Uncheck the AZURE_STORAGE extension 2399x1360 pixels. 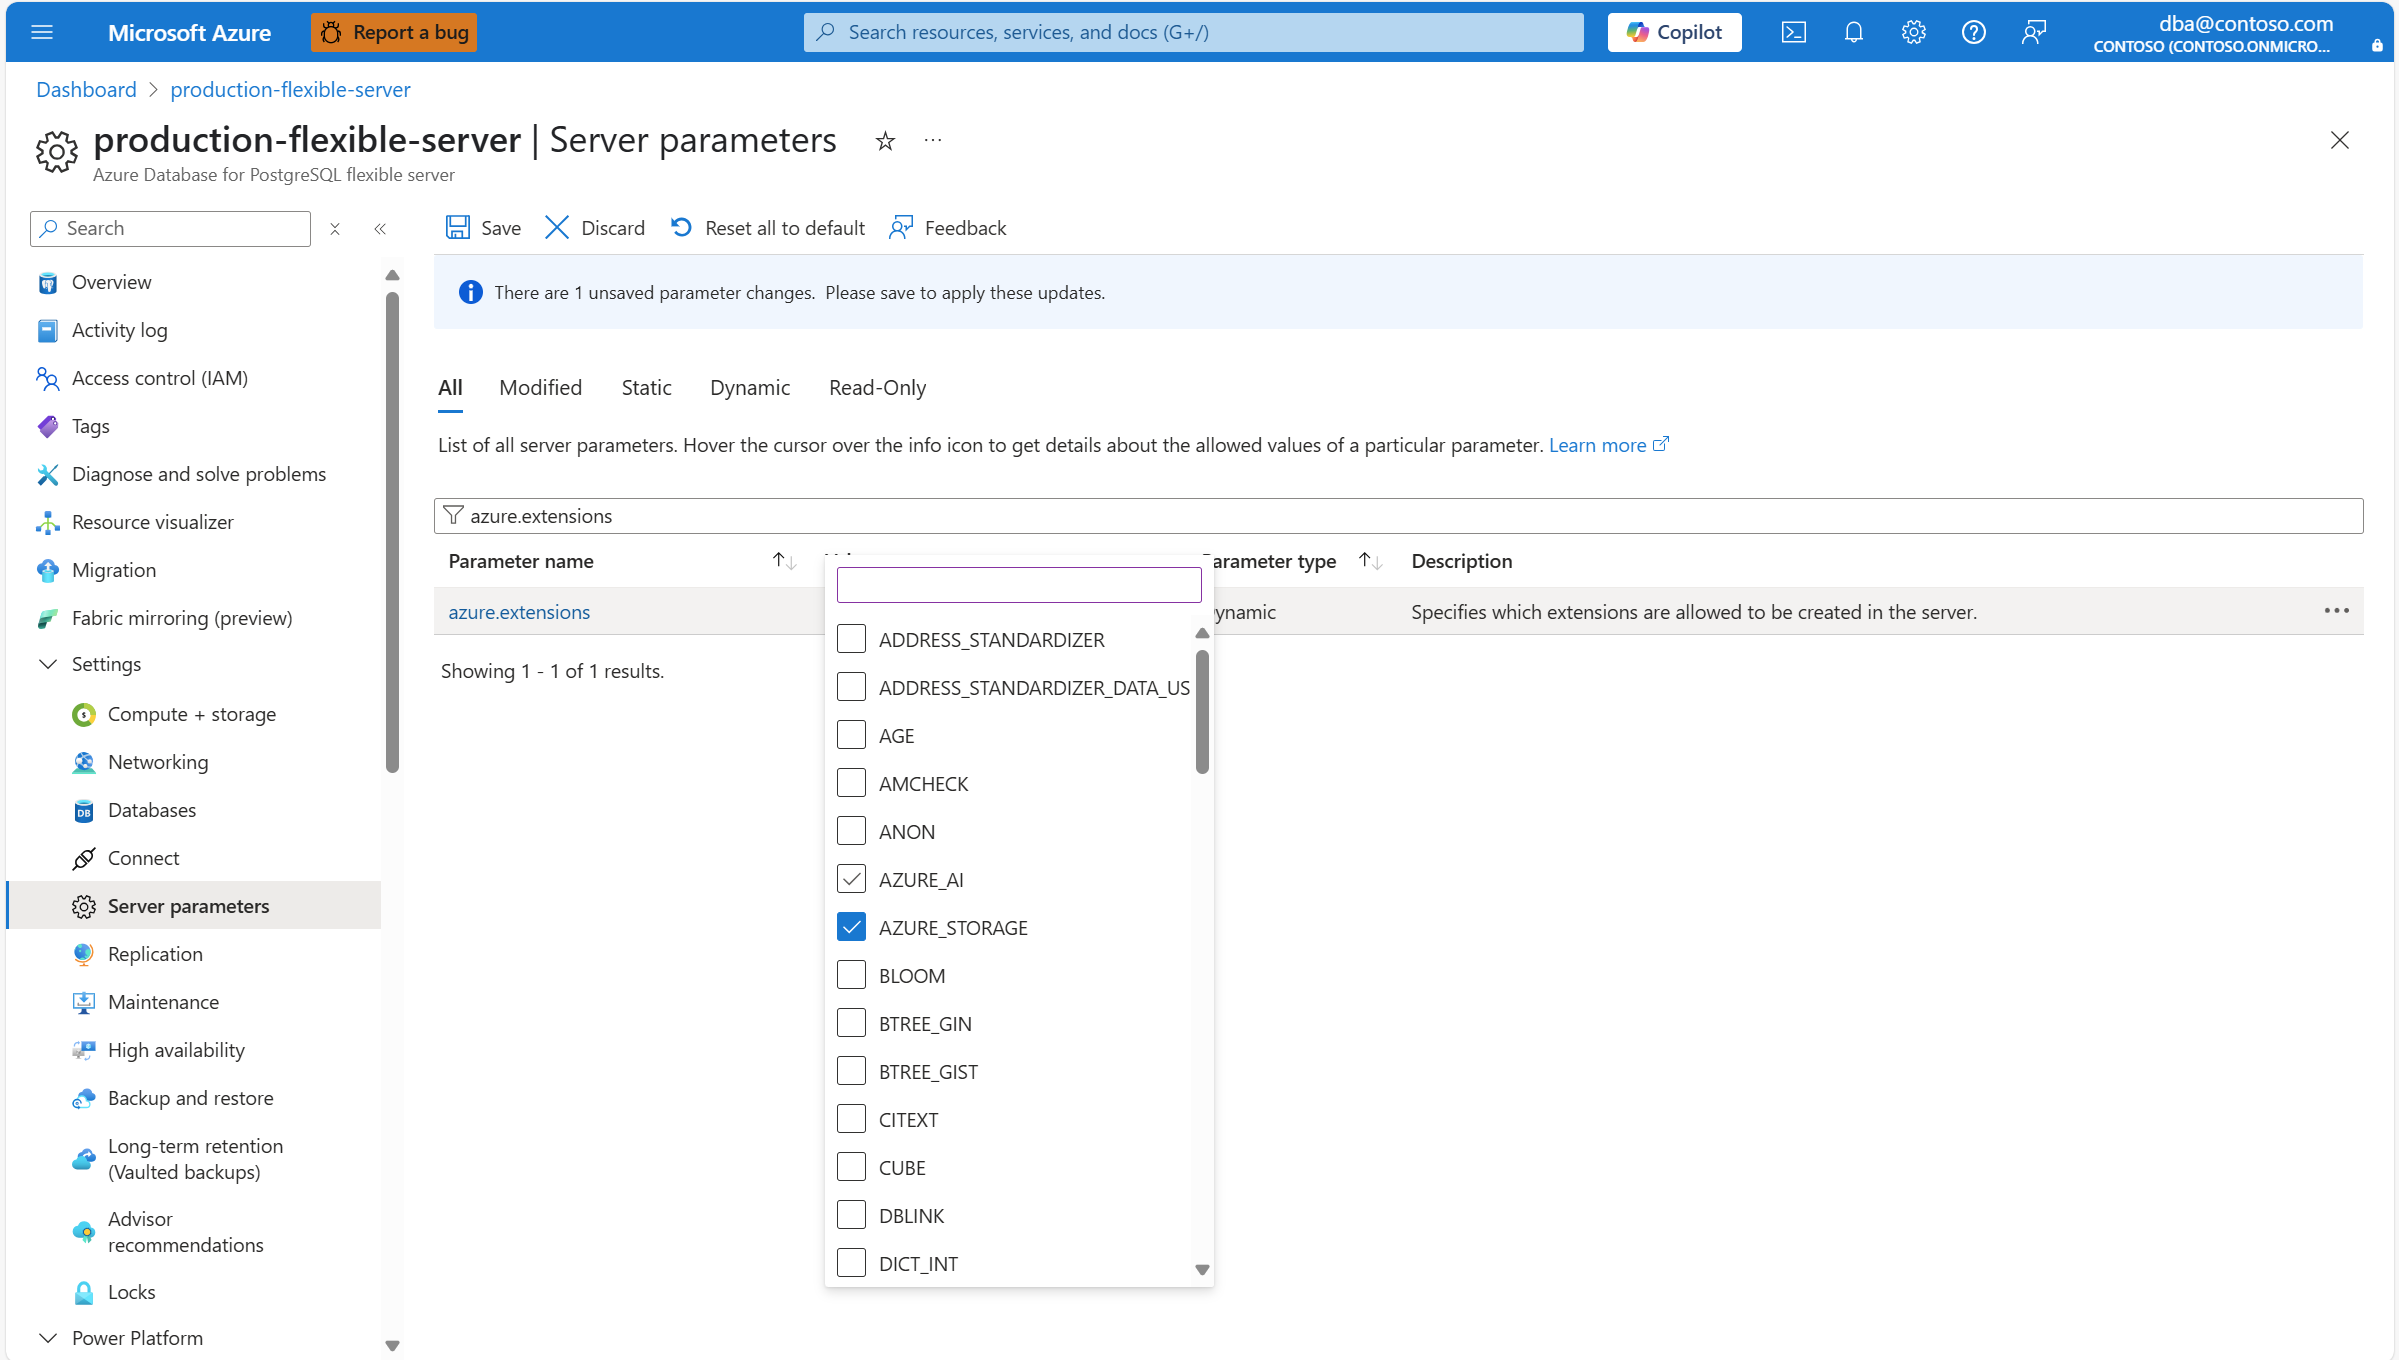tap(851, 927)
